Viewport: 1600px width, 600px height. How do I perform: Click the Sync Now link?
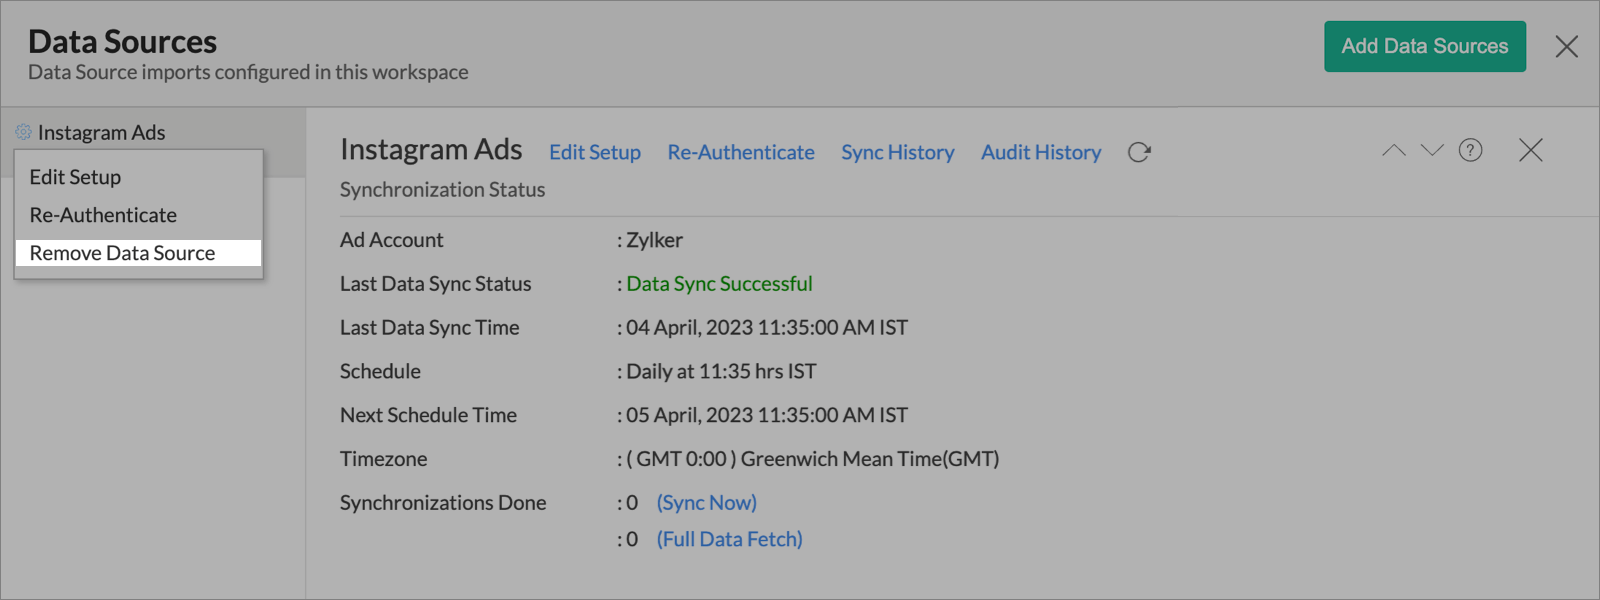click(x=706, y=503)
